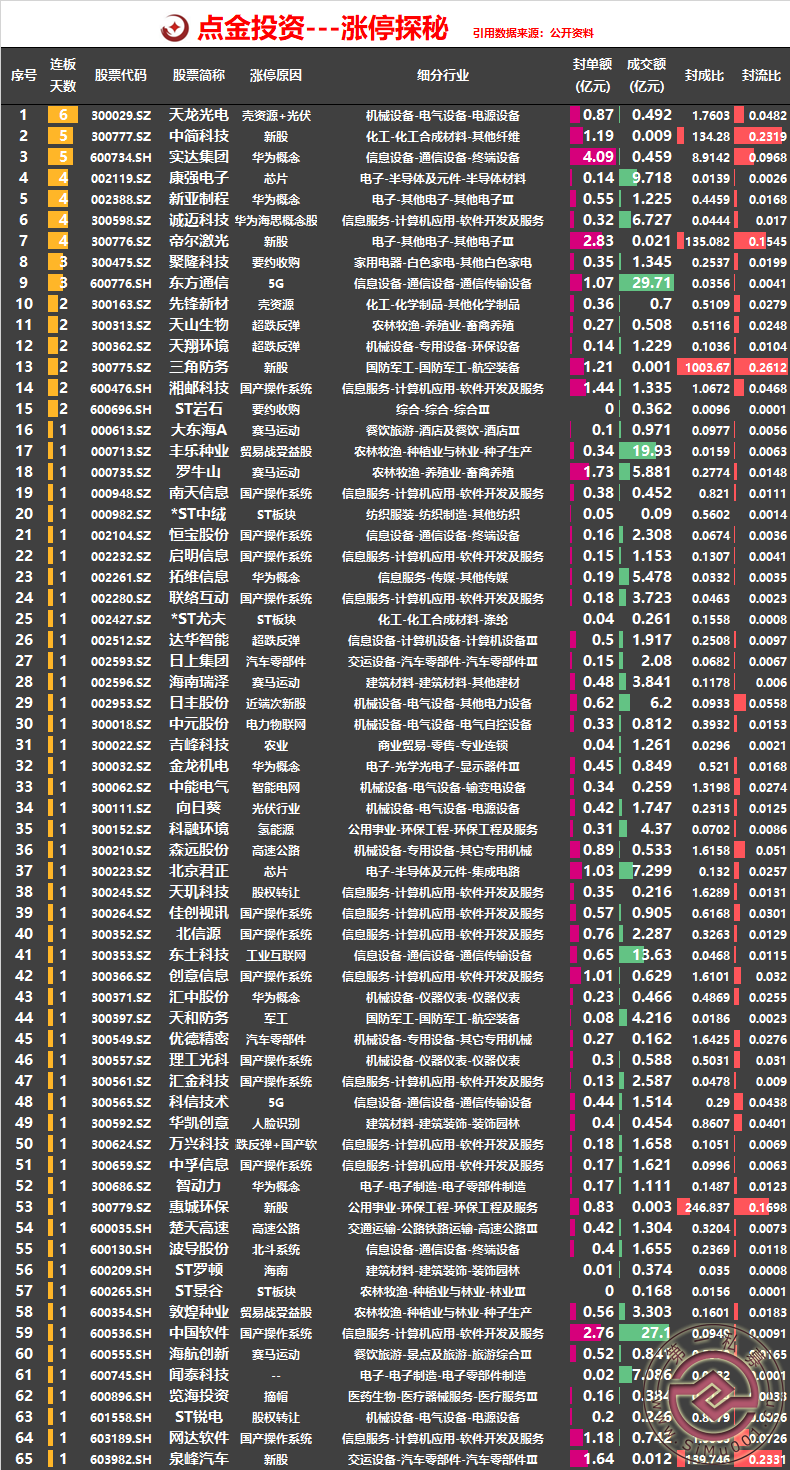
Task: Select the 涨停原因 column header
Action: tap(276, 75)
